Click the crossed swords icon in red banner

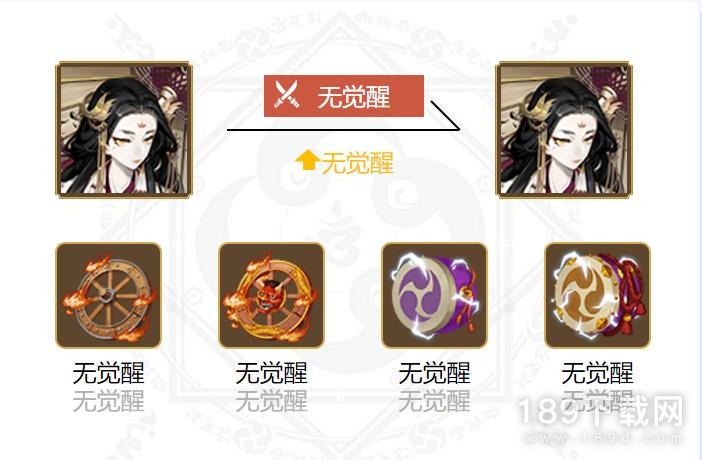point(287,95)
